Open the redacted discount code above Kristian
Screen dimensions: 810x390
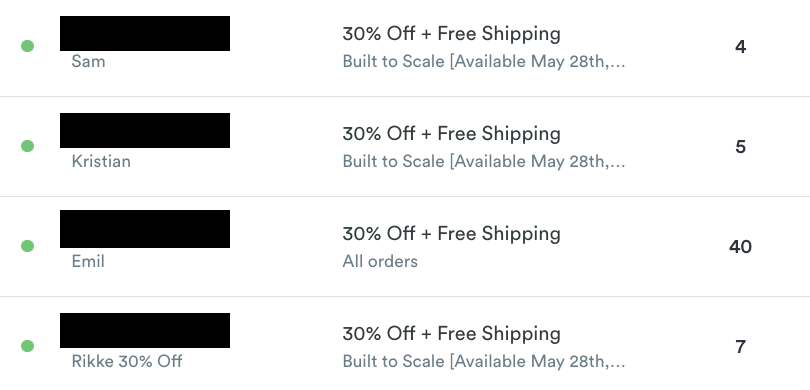[x=145, y=131]
